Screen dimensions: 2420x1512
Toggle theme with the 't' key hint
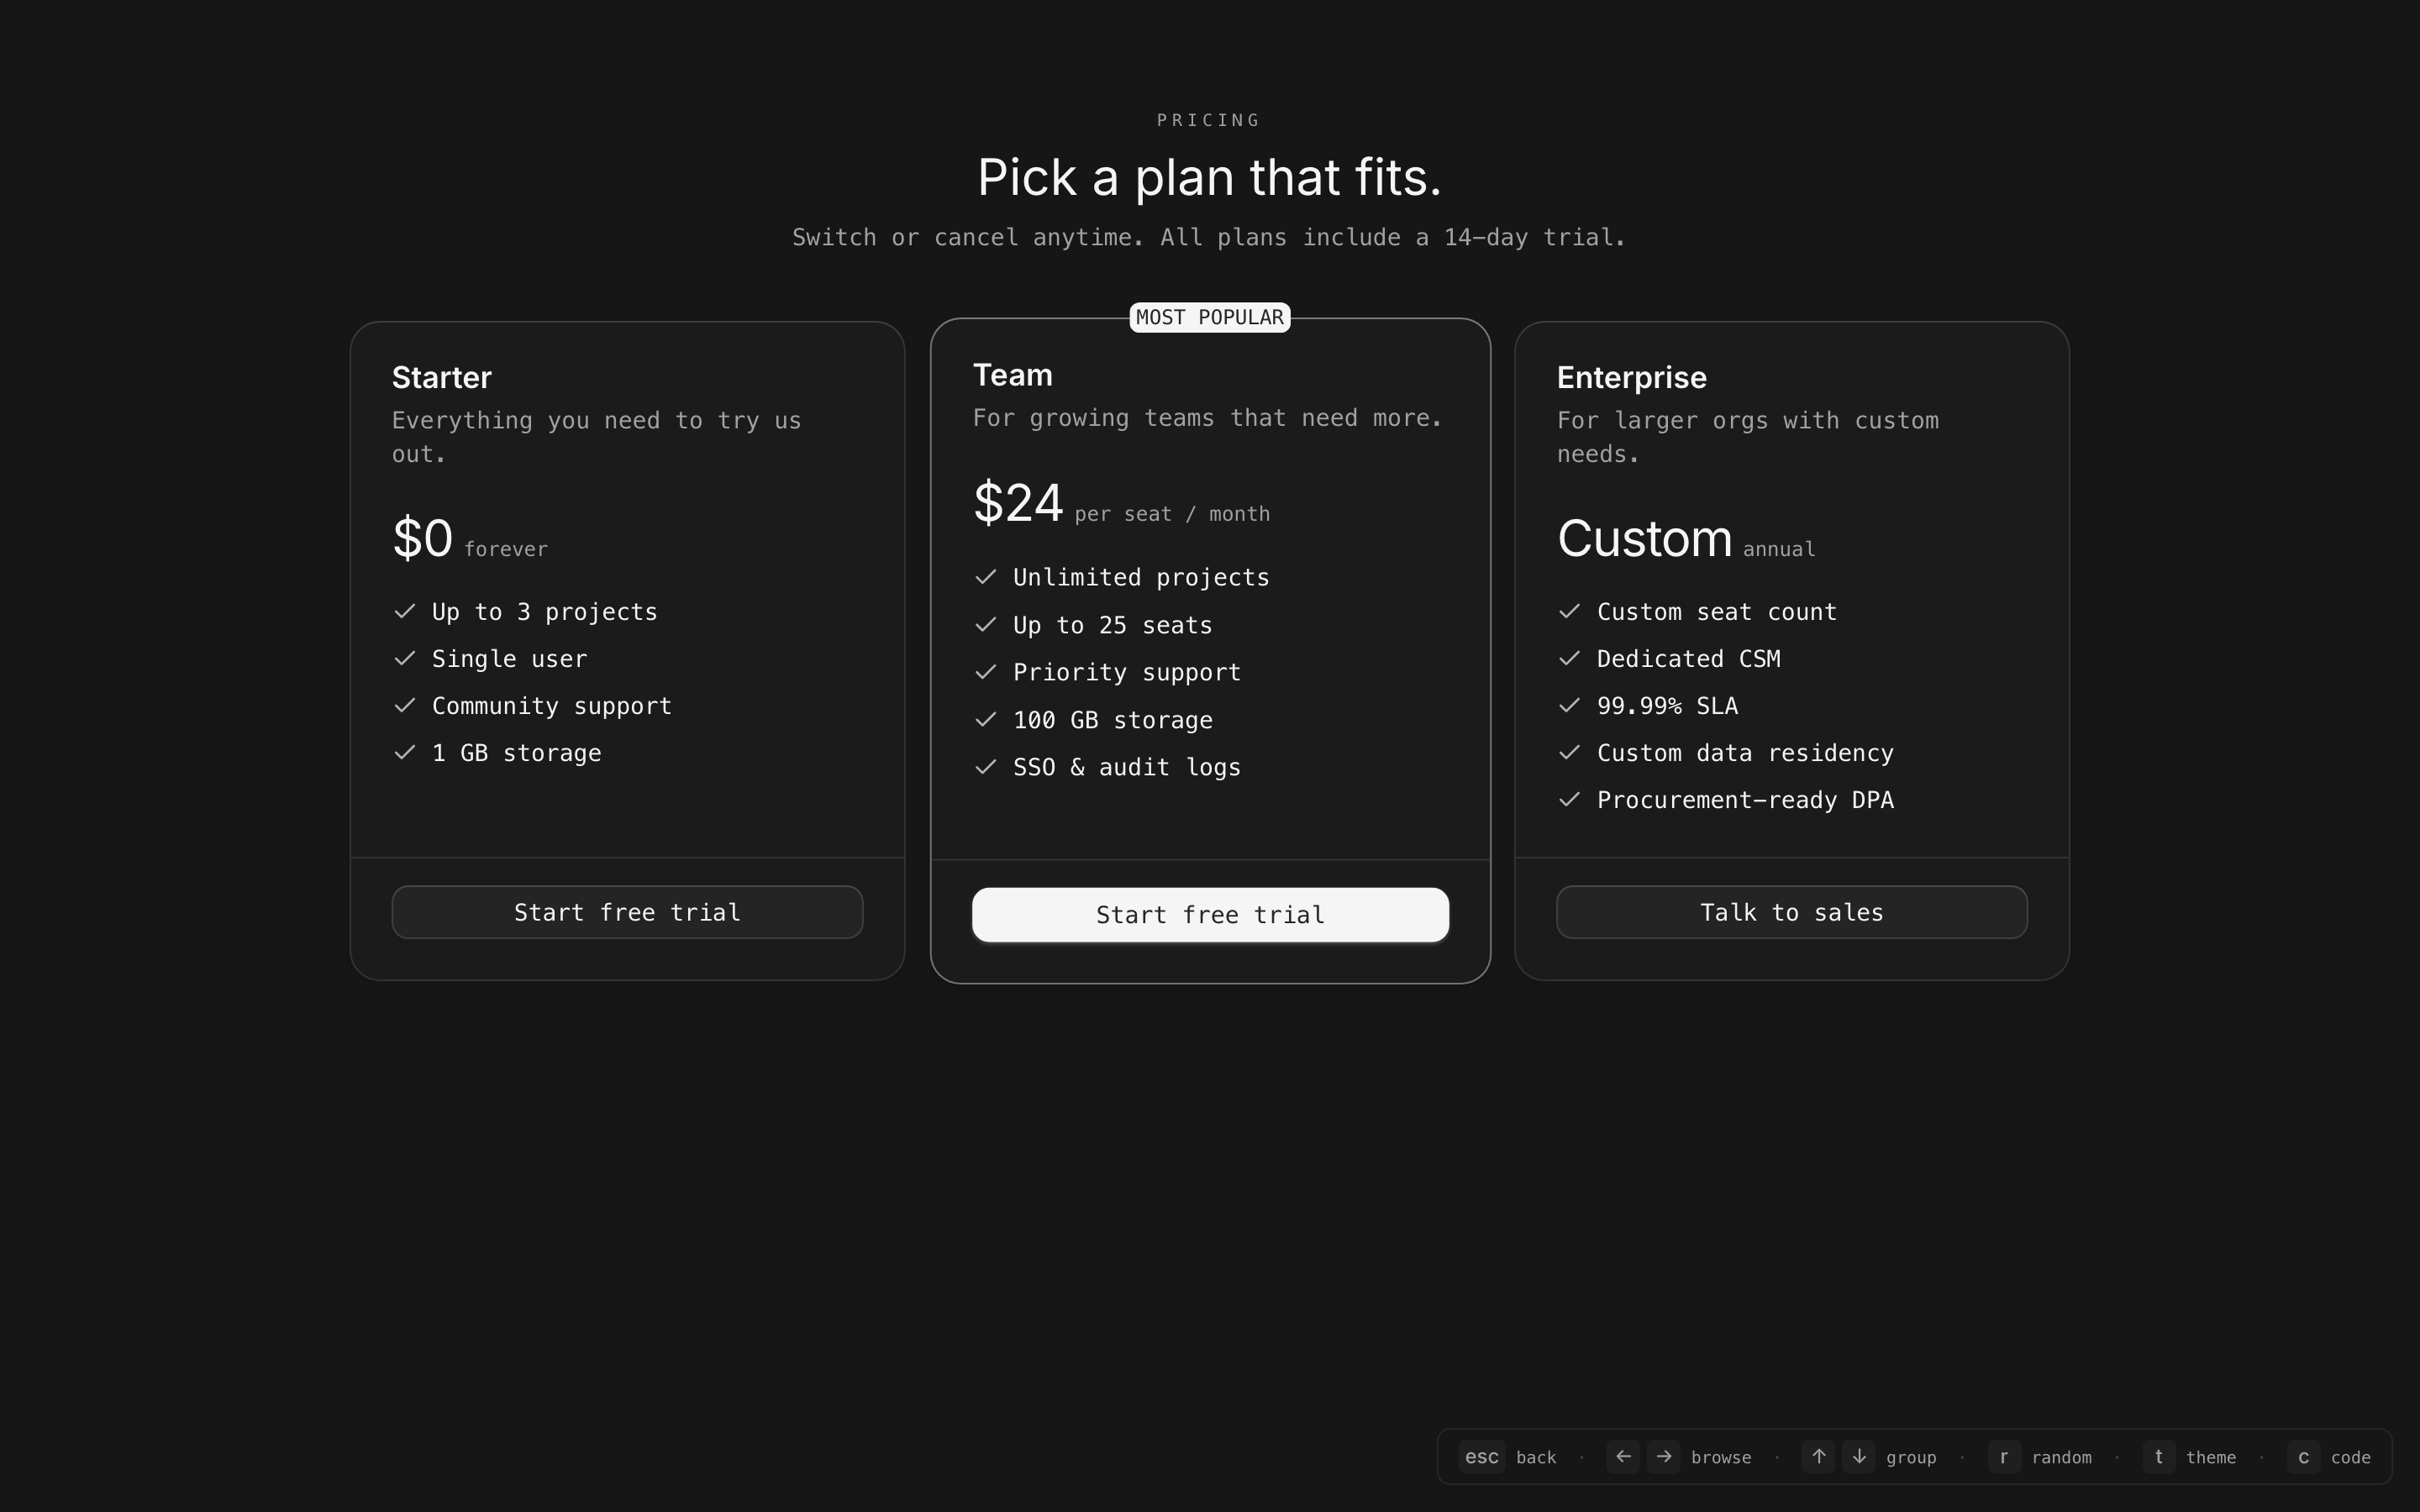tap(2159, 1457)
